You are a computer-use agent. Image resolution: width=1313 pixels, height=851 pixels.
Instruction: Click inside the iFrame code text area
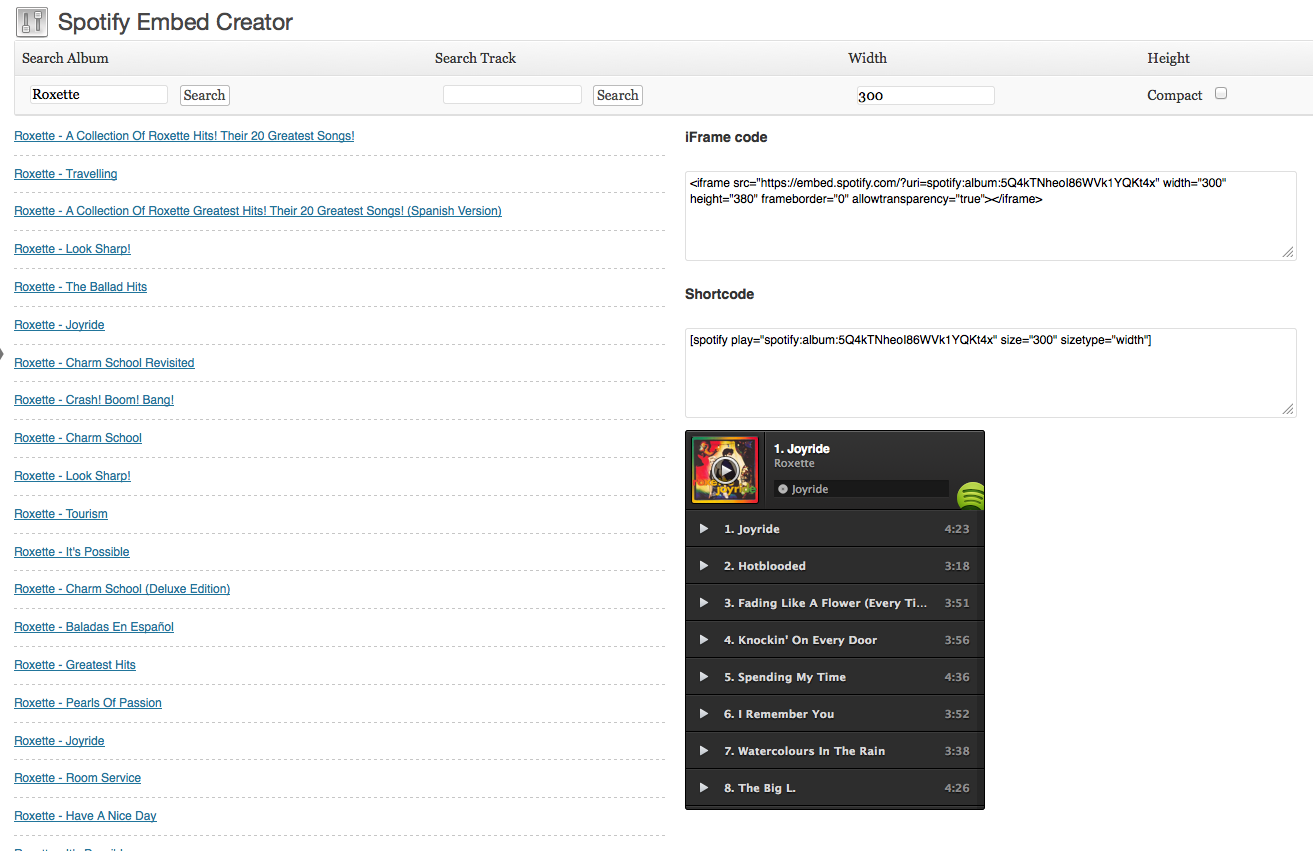(991, 216)
